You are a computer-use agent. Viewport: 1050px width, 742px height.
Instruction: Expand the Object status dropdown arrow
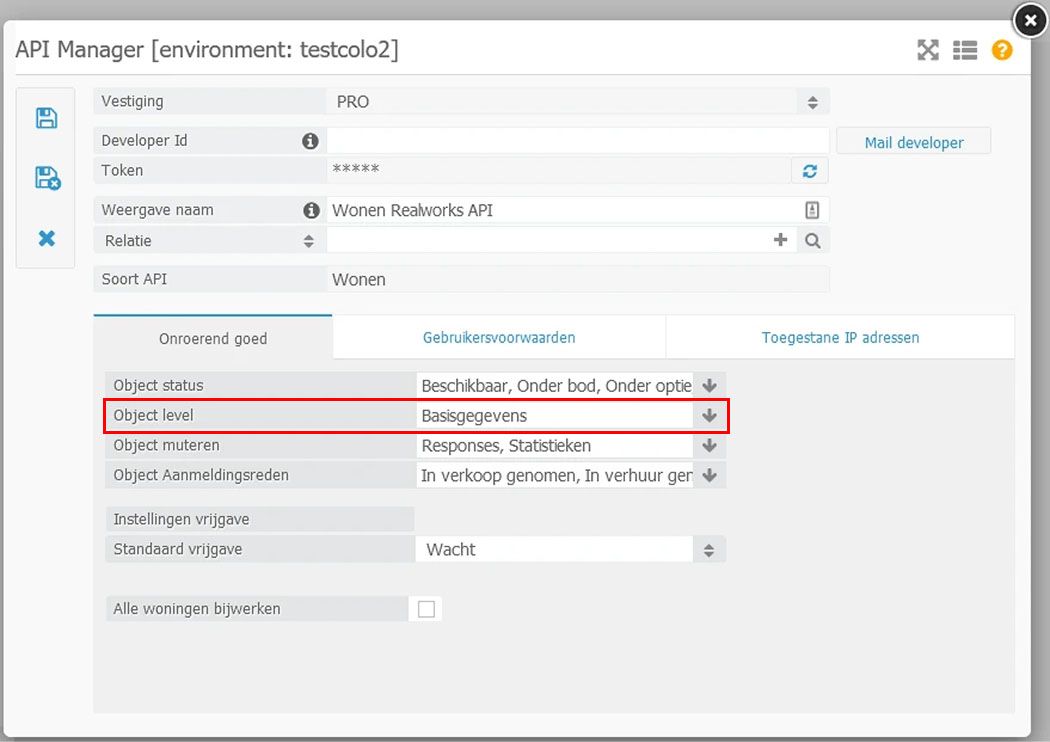tap(710, 386)
